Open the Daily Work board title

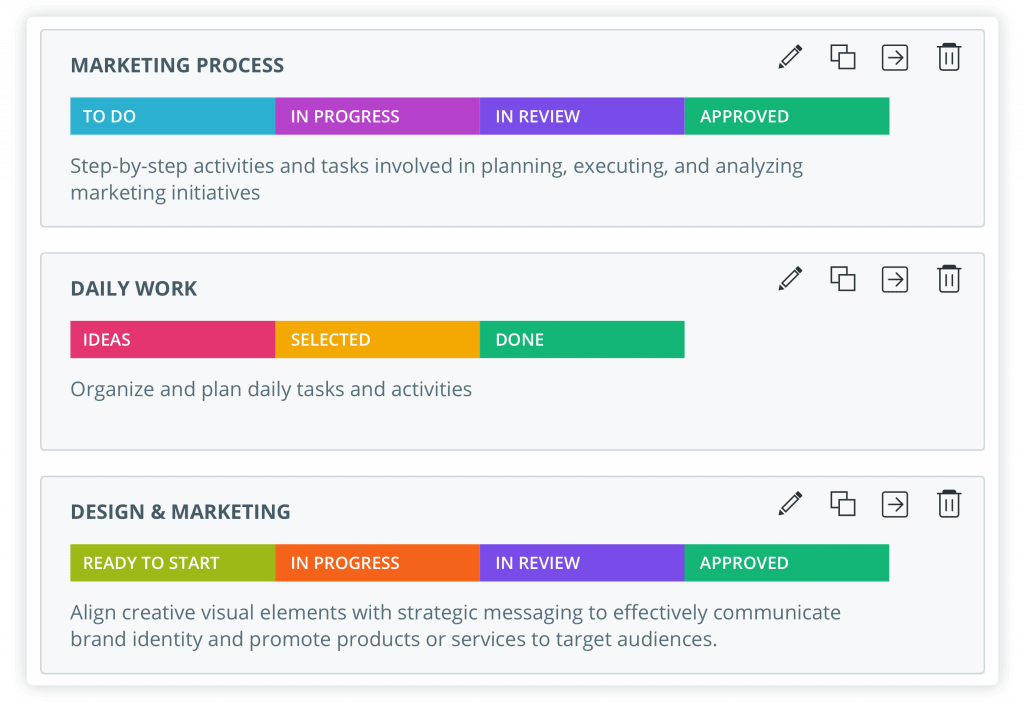(x=133, y=288)
